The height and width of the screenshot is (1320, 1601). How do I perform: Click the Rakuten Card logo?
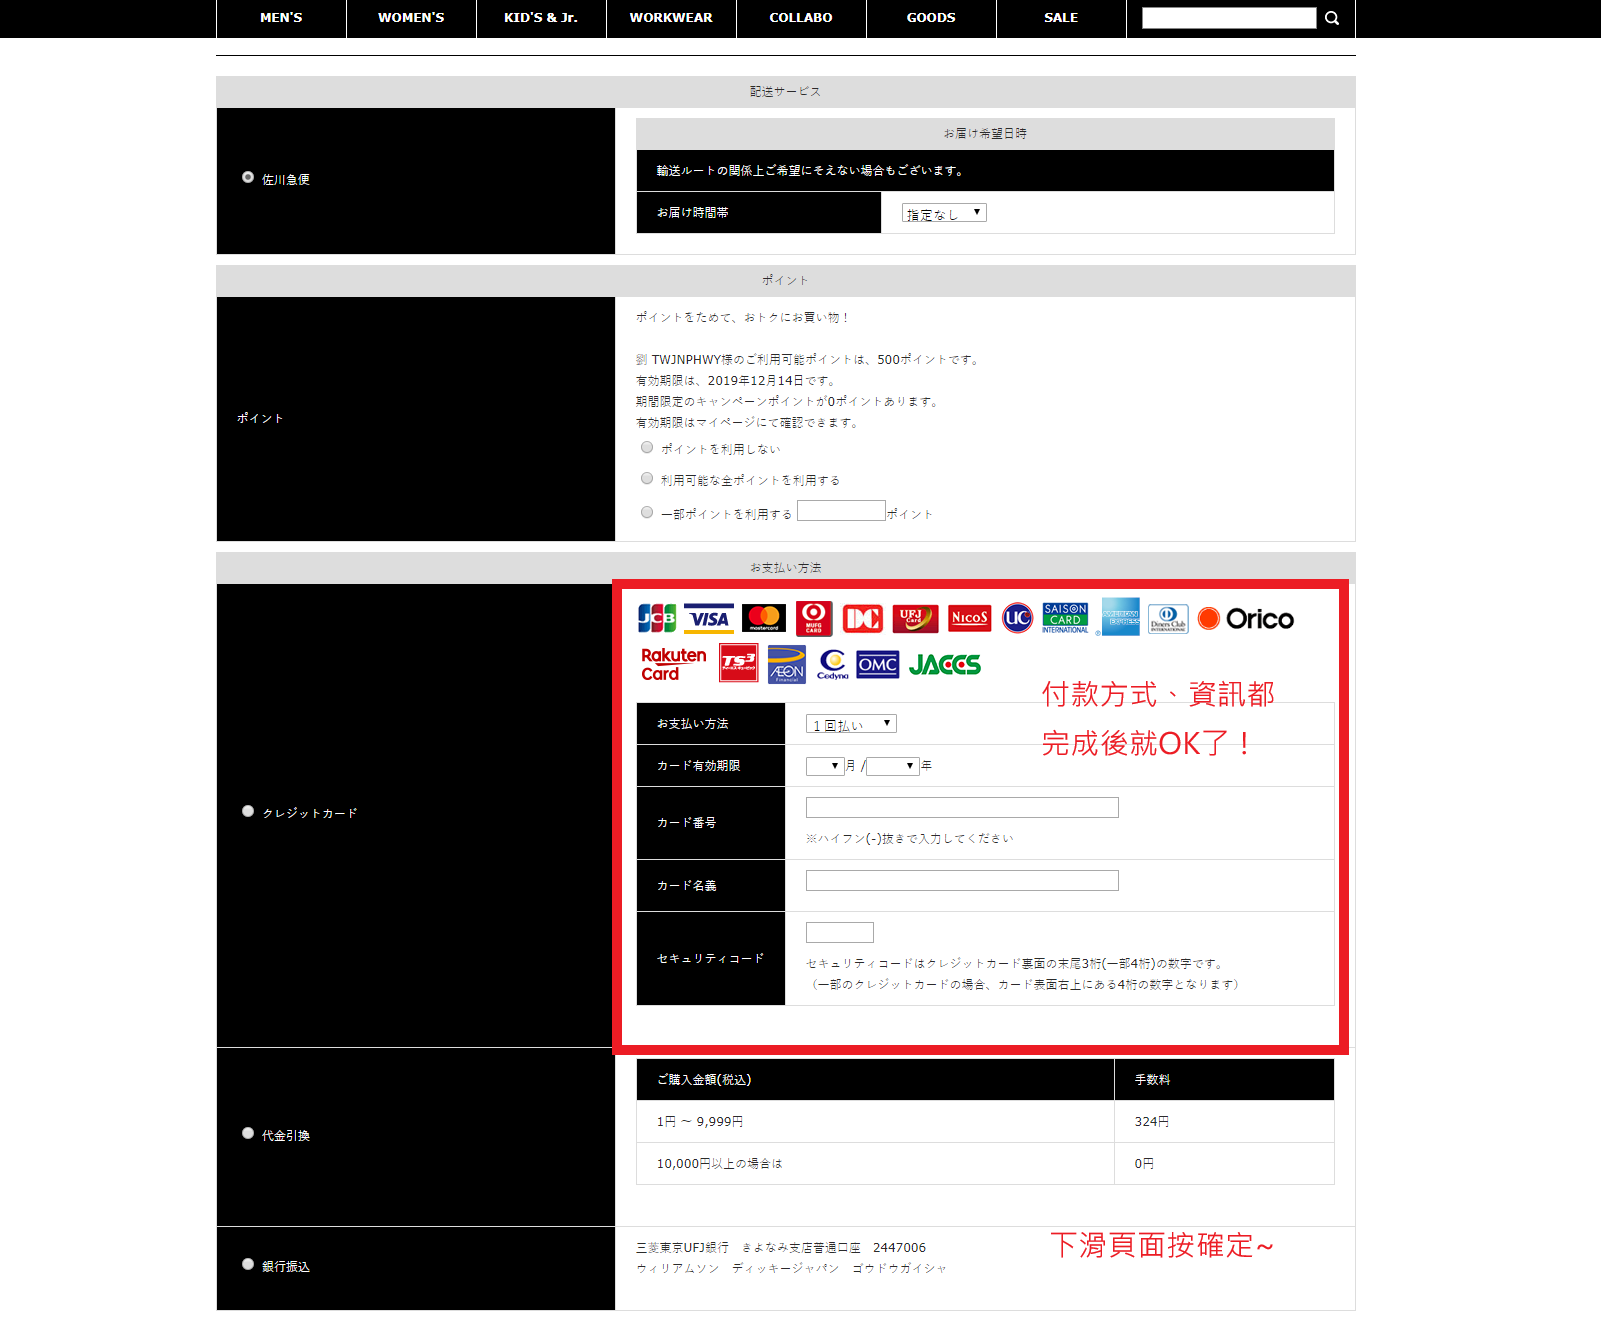pos(673,664)
